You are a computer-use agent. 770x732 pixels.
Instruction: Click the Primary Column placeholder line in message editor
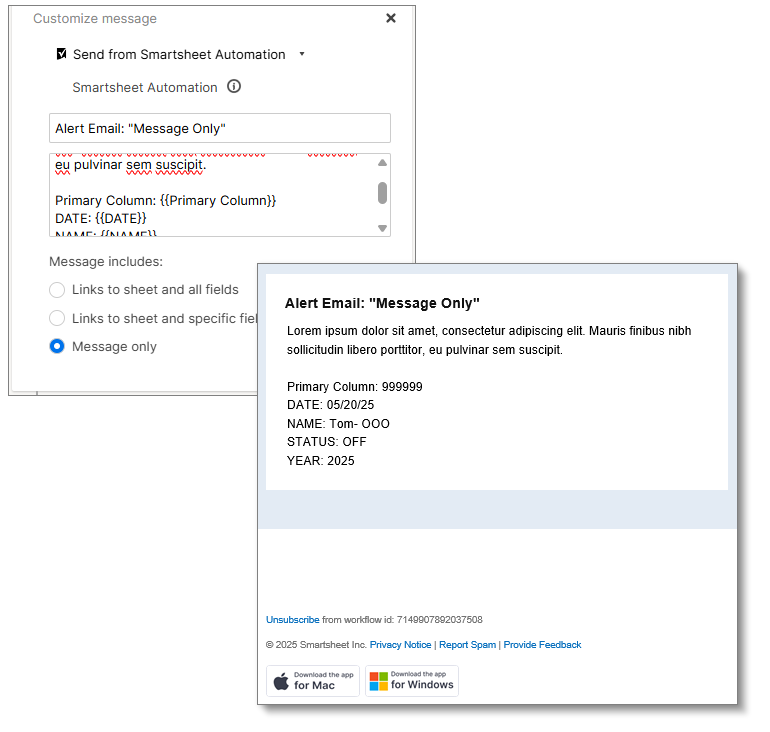coord(165,200)
